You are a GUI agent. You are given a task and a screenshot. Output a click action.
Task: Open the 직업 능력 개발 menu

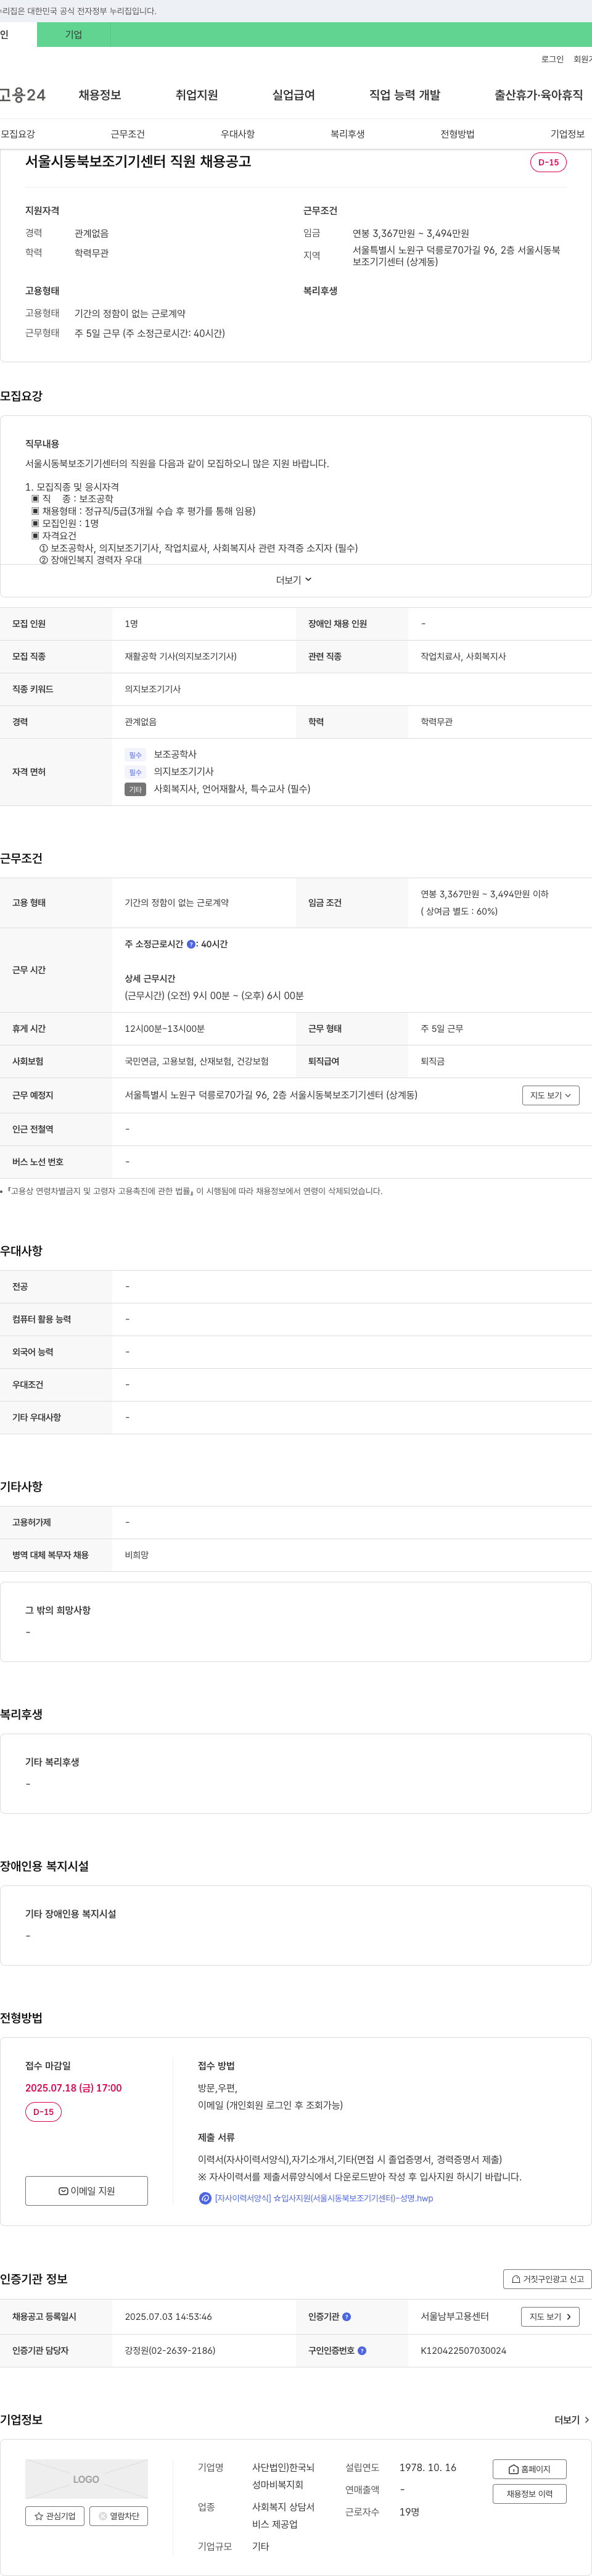[405, 95]
